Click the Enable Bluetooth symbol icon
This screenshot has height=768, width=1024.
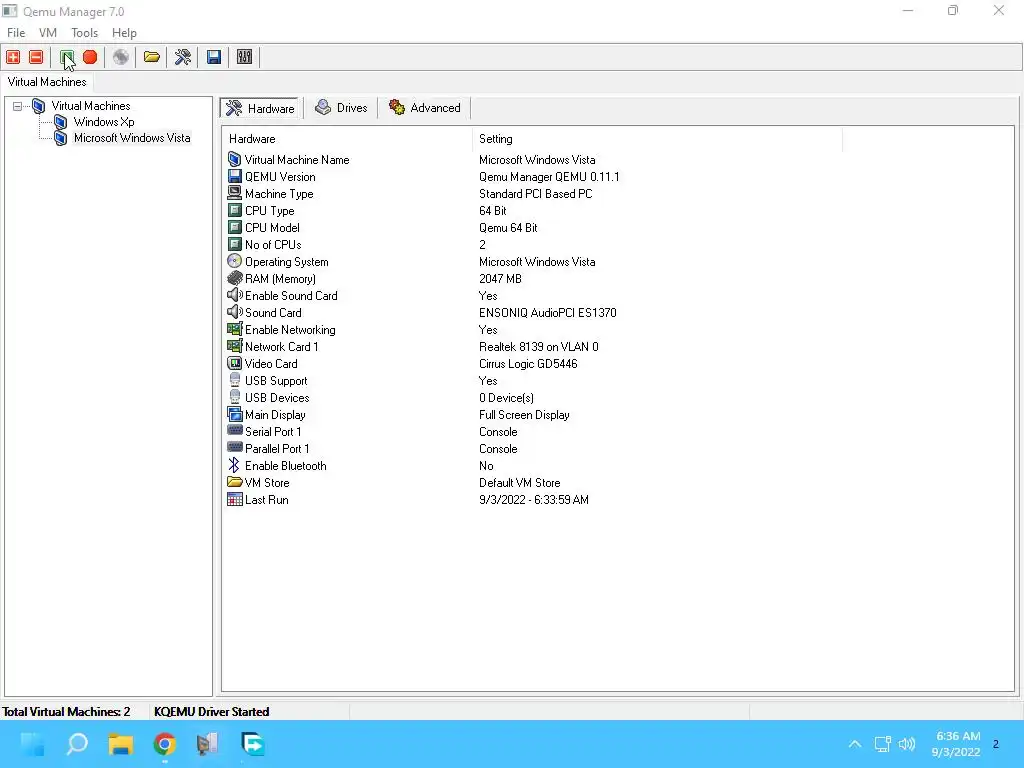coord(234,465)
